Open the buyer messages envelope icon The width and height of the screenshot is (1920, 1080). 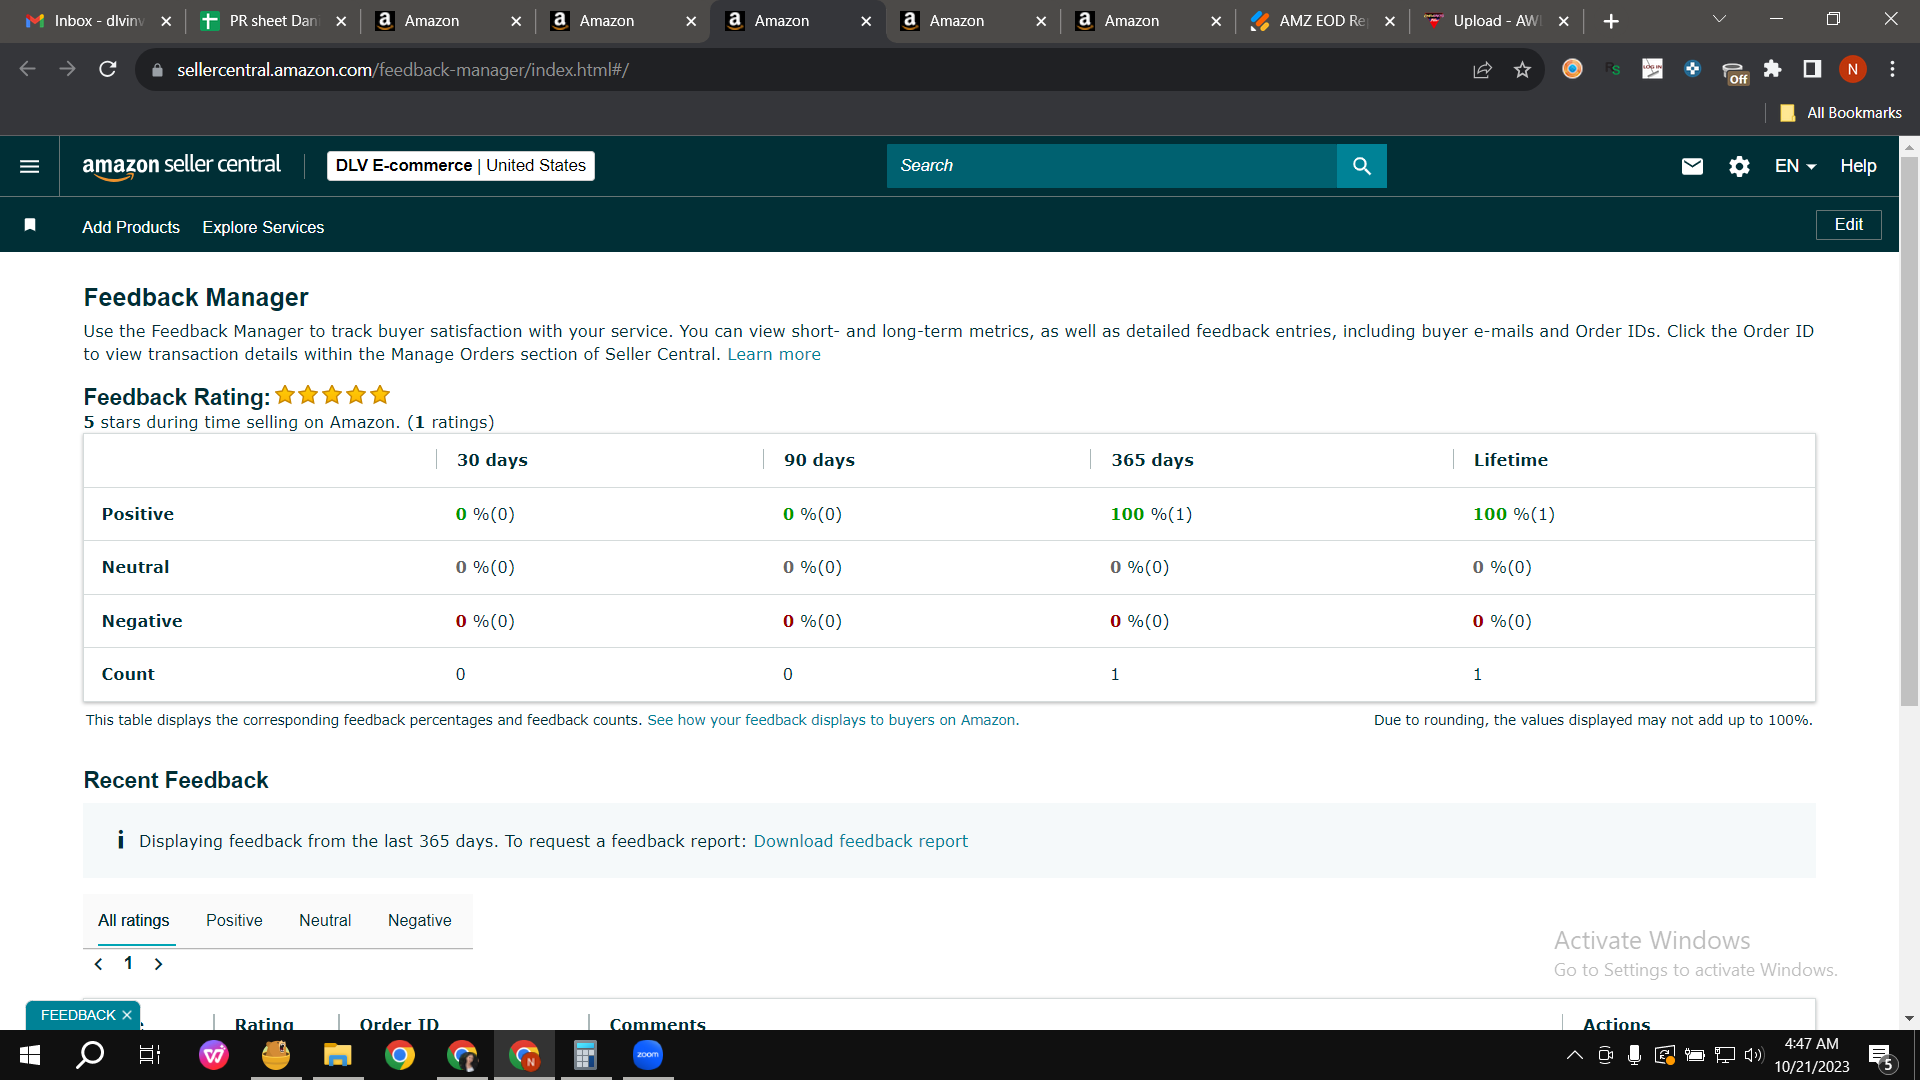(1692, 166)
